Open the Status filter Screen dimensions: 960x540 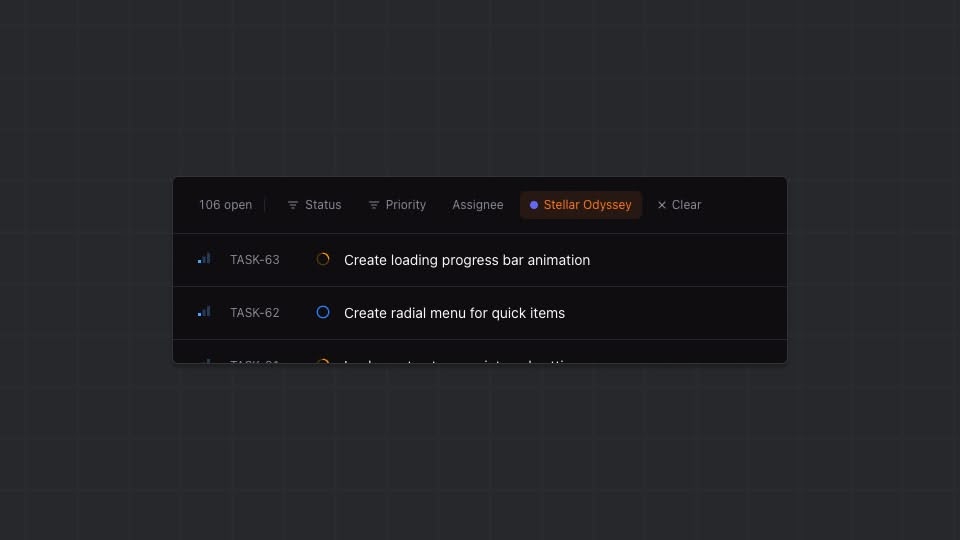315,205
